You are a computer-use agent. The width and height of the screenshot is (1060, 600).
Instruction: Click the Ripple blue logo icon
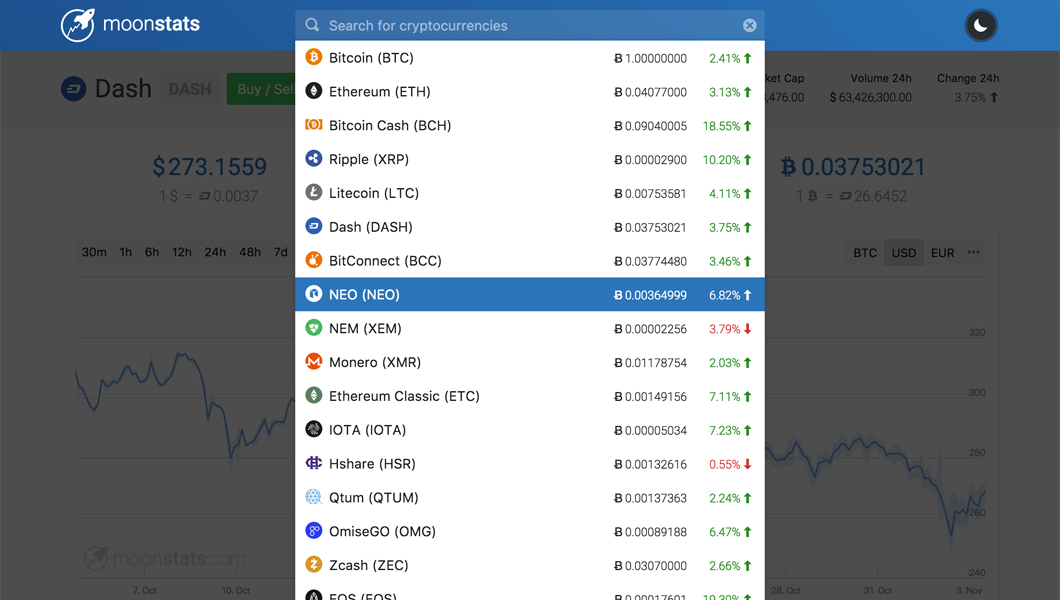(x=313, y=159)
